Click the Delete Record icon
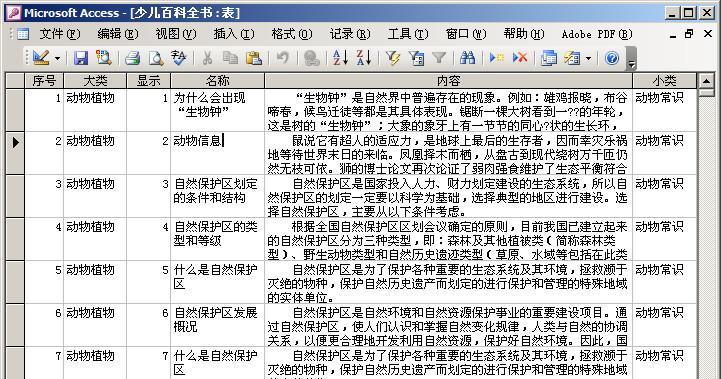721x379 pixels. click(520, 58)
